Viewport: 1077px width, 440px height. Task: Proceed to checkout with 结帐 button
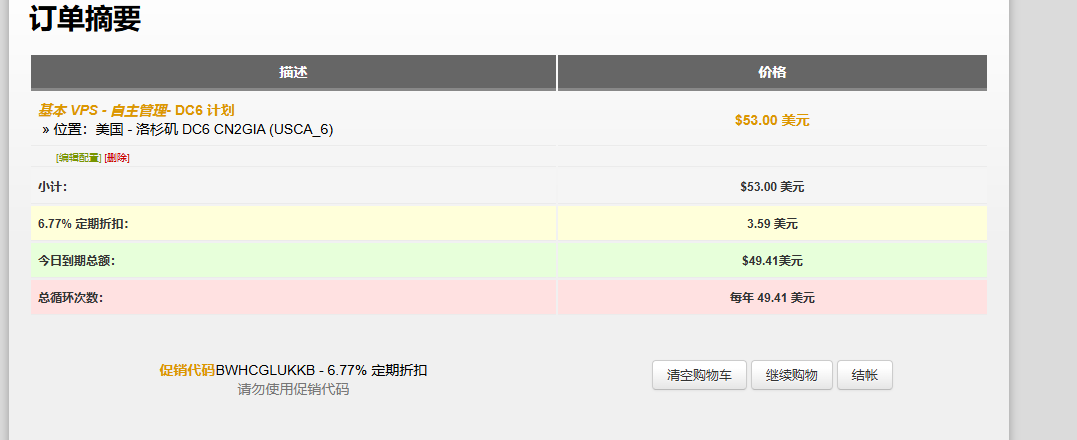coord(865,375)
